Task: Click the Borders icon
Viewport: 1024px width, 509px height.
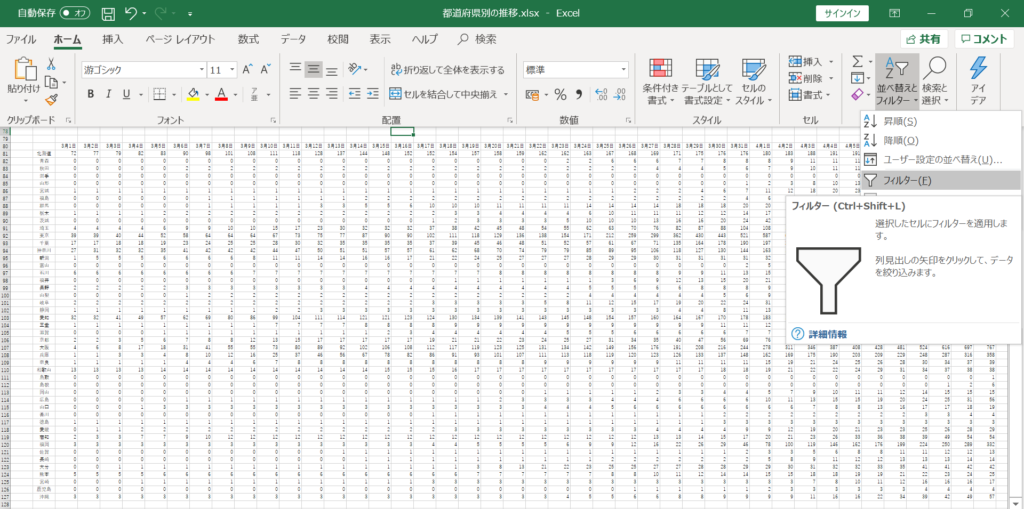Action: click(x=159, y=94)
